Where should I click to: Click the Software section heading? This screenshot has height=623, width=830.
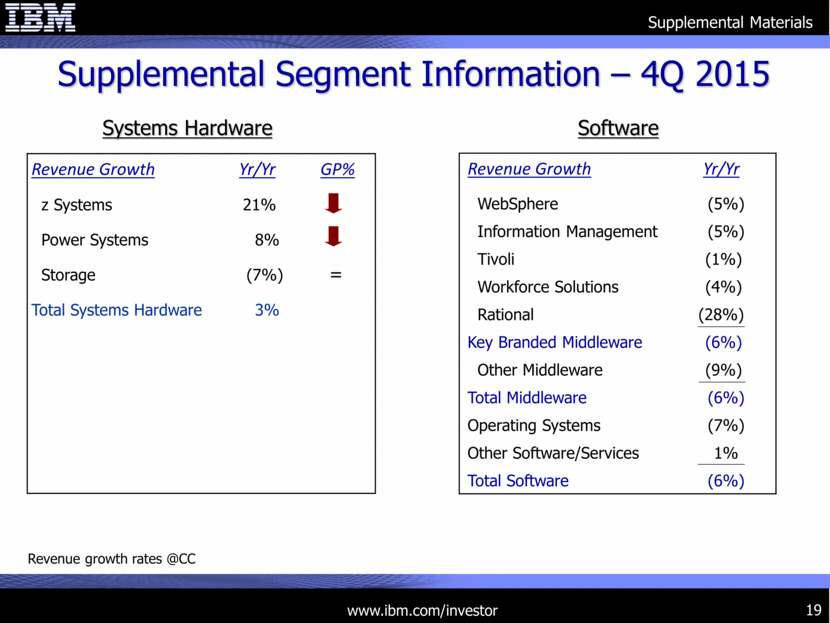(618, 128)
